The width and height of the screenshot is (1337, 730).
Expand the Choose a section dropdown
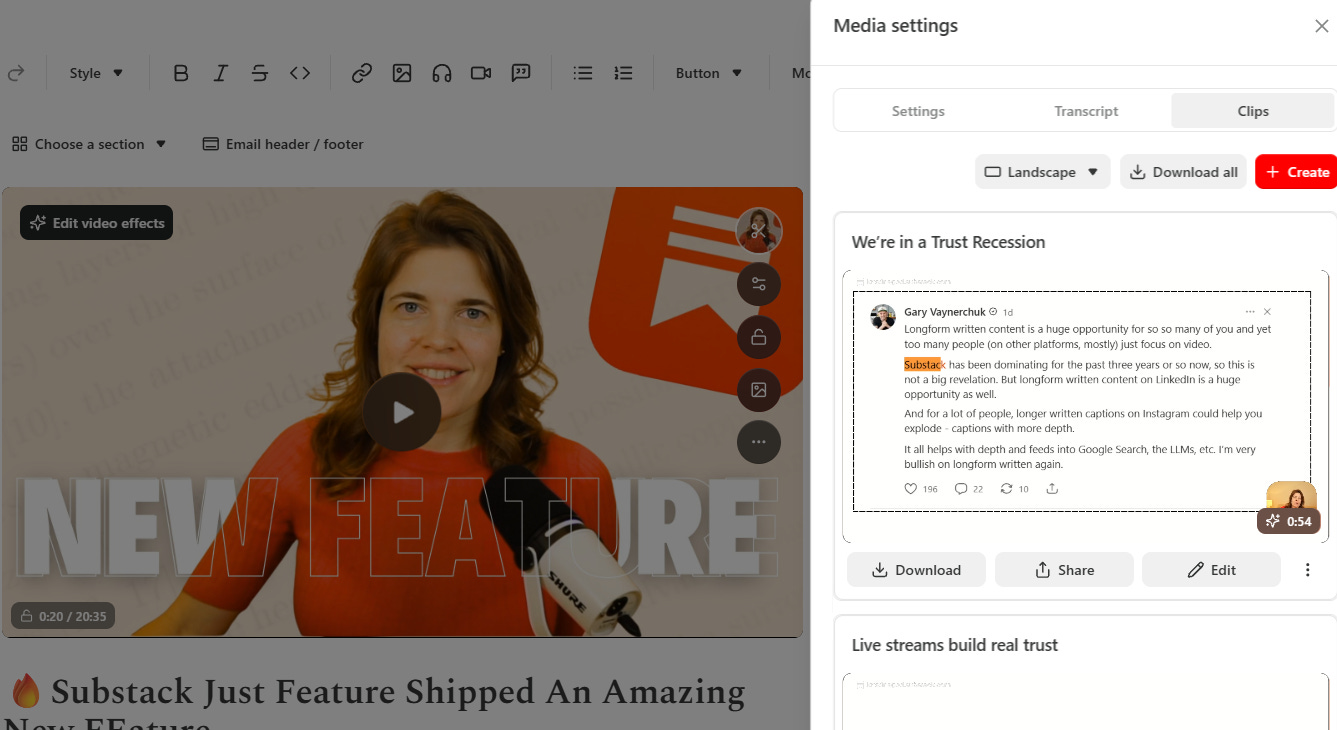click(x=89, y=144)
